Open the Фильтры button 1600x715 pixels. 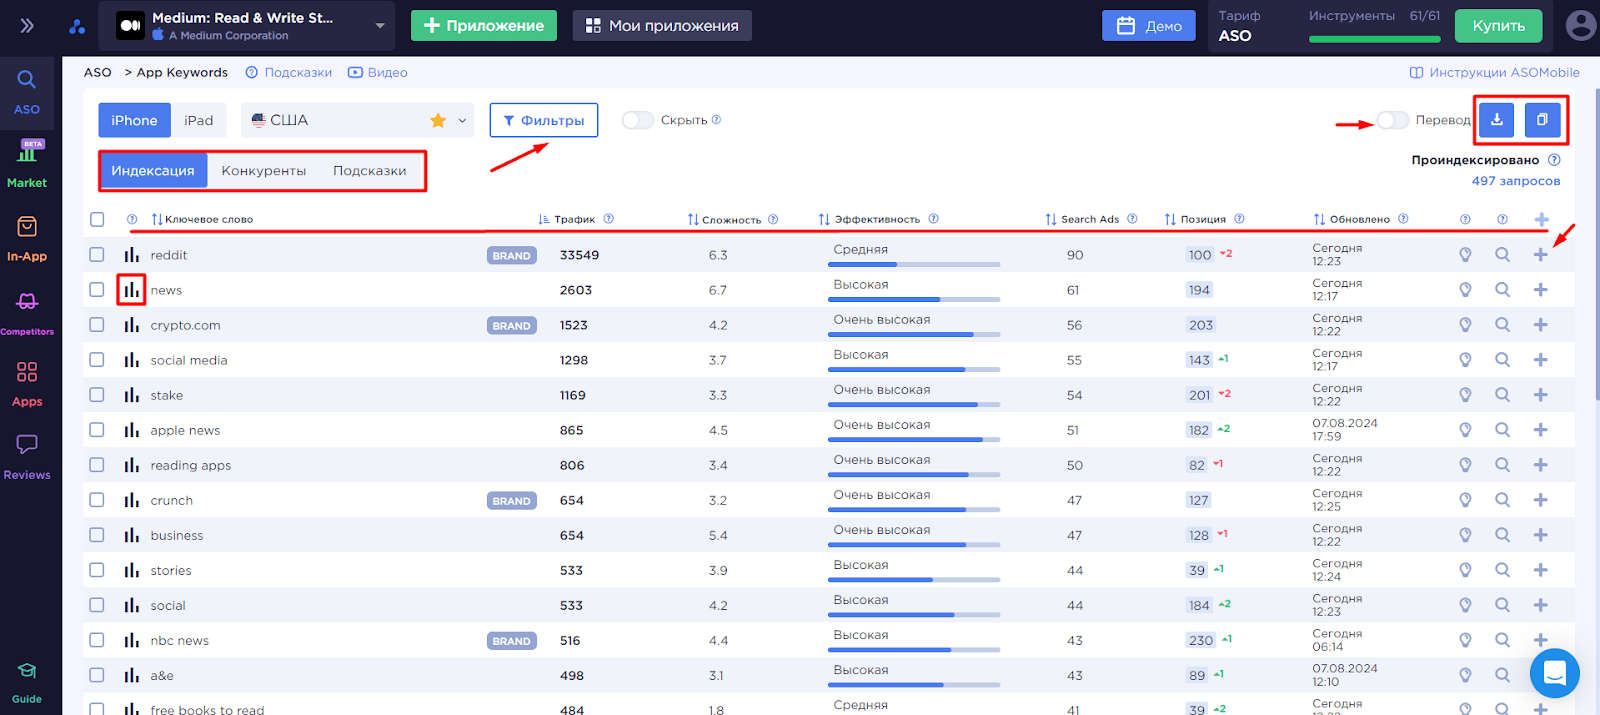tap(544, 120)
